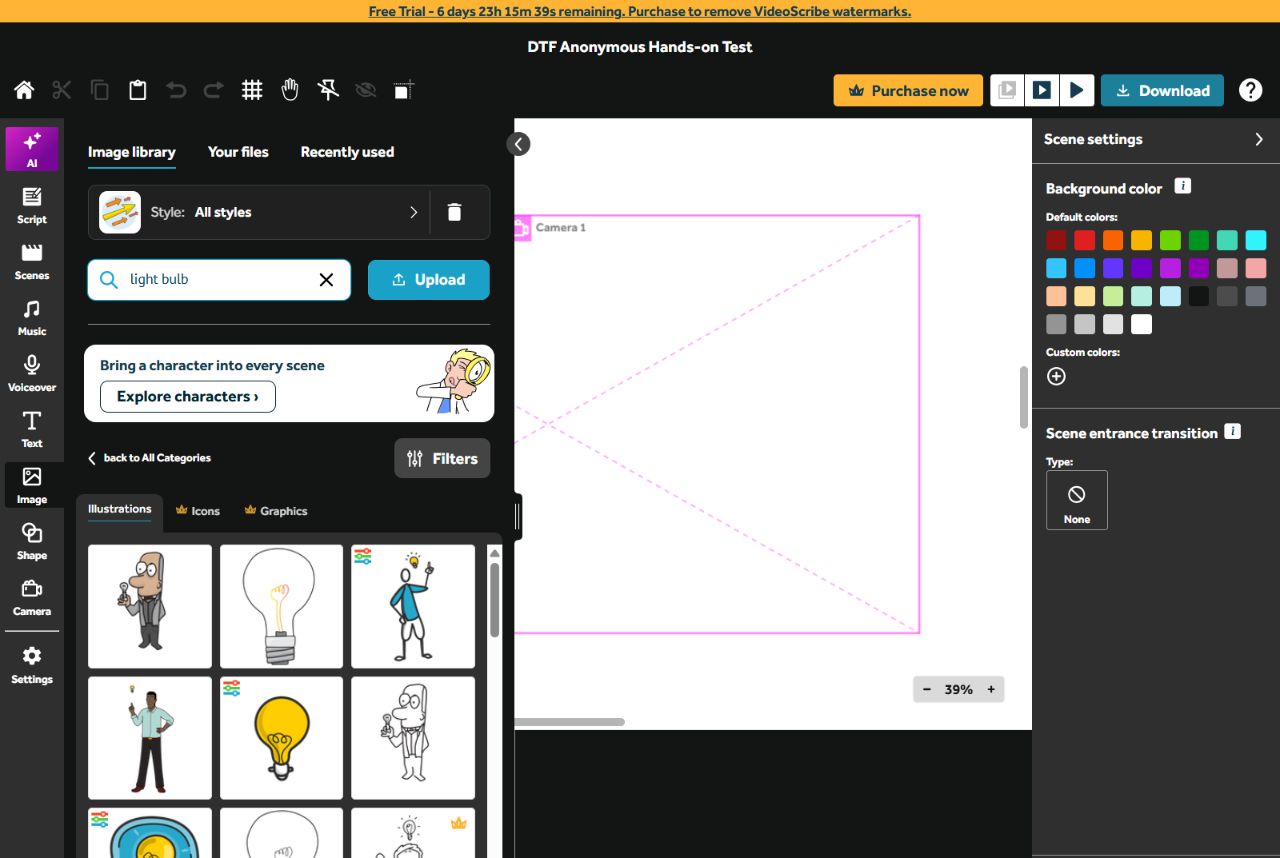Screen dimensions: 1280x858
Task: Select the None transition type
Action: tap(1077, 500)
